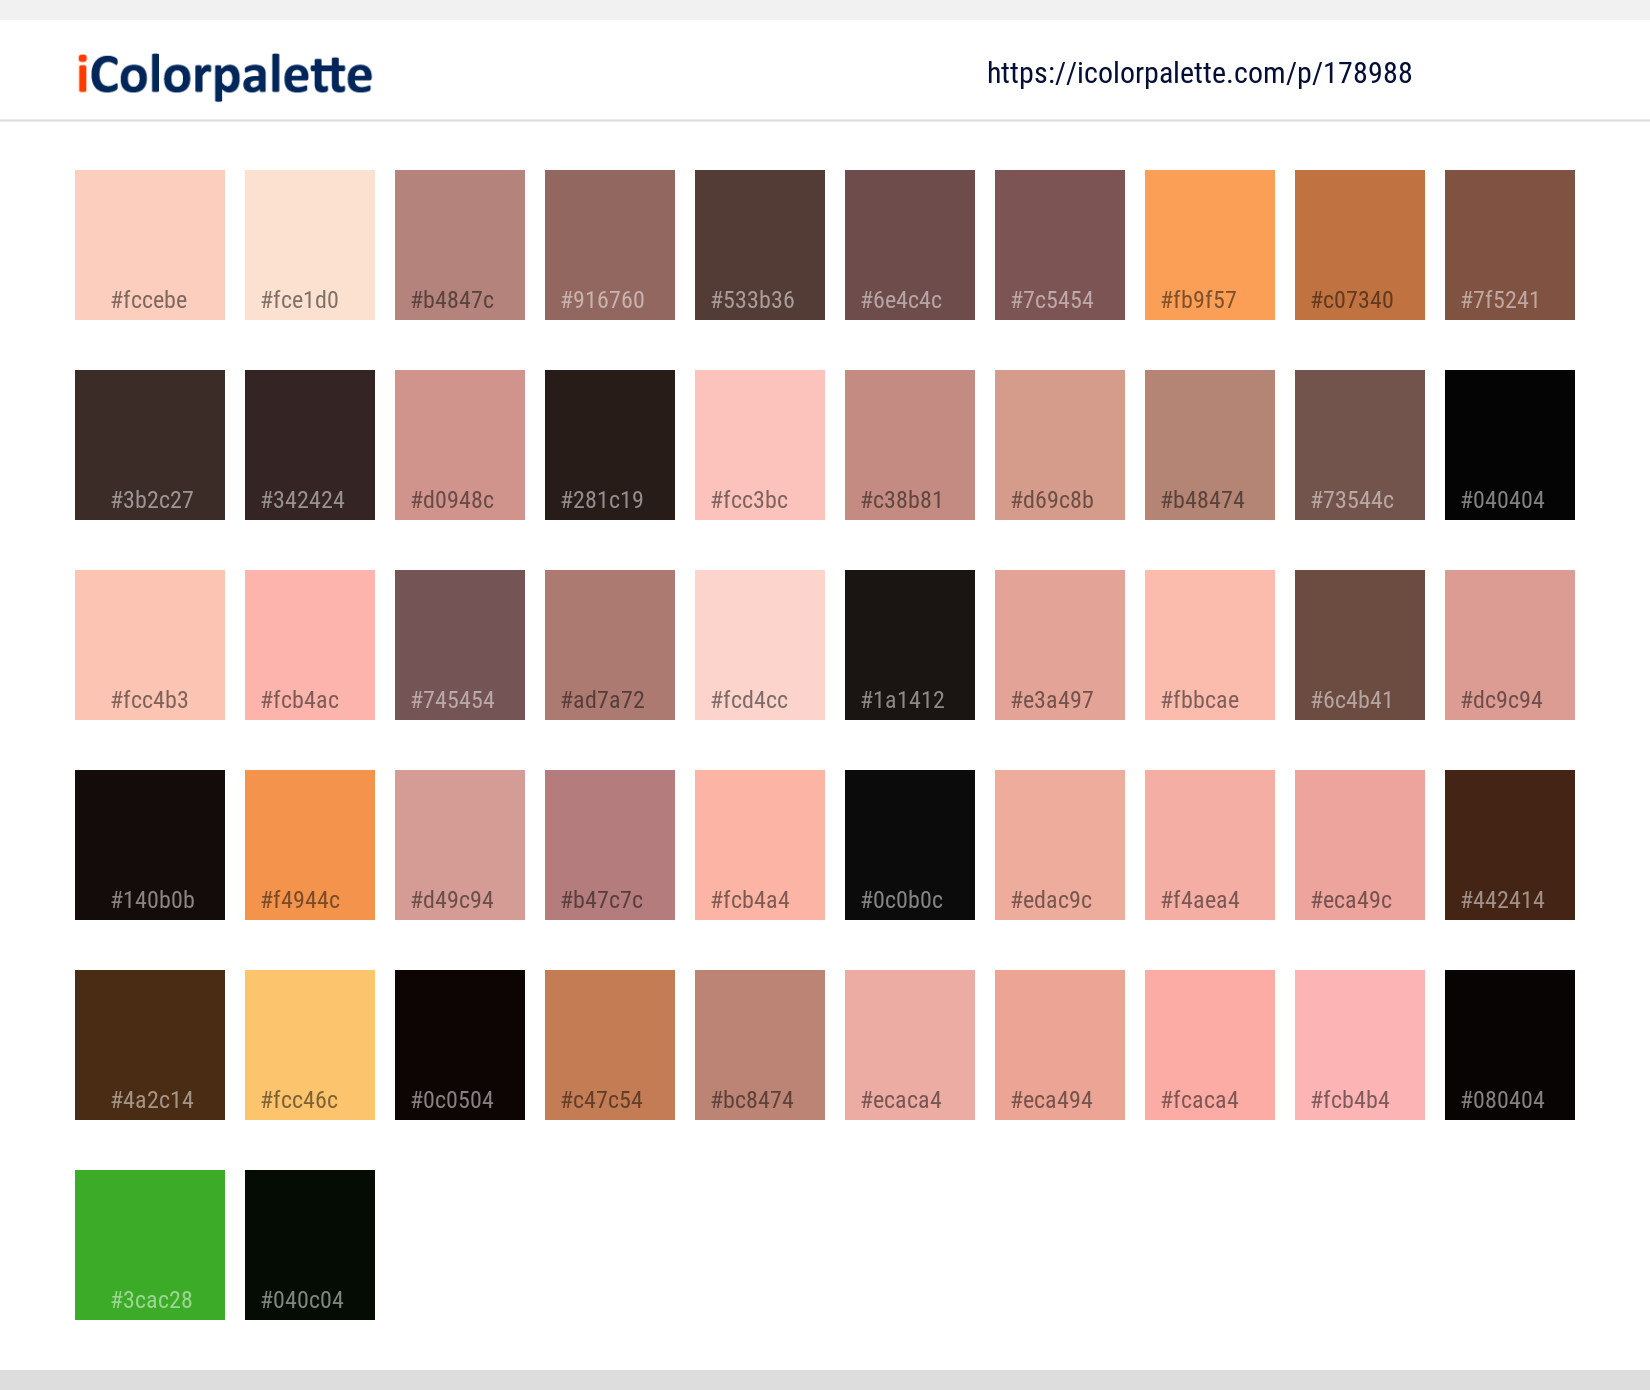
Task: Select the #7f5241 swatch
Action: (x=1510, y=245)
